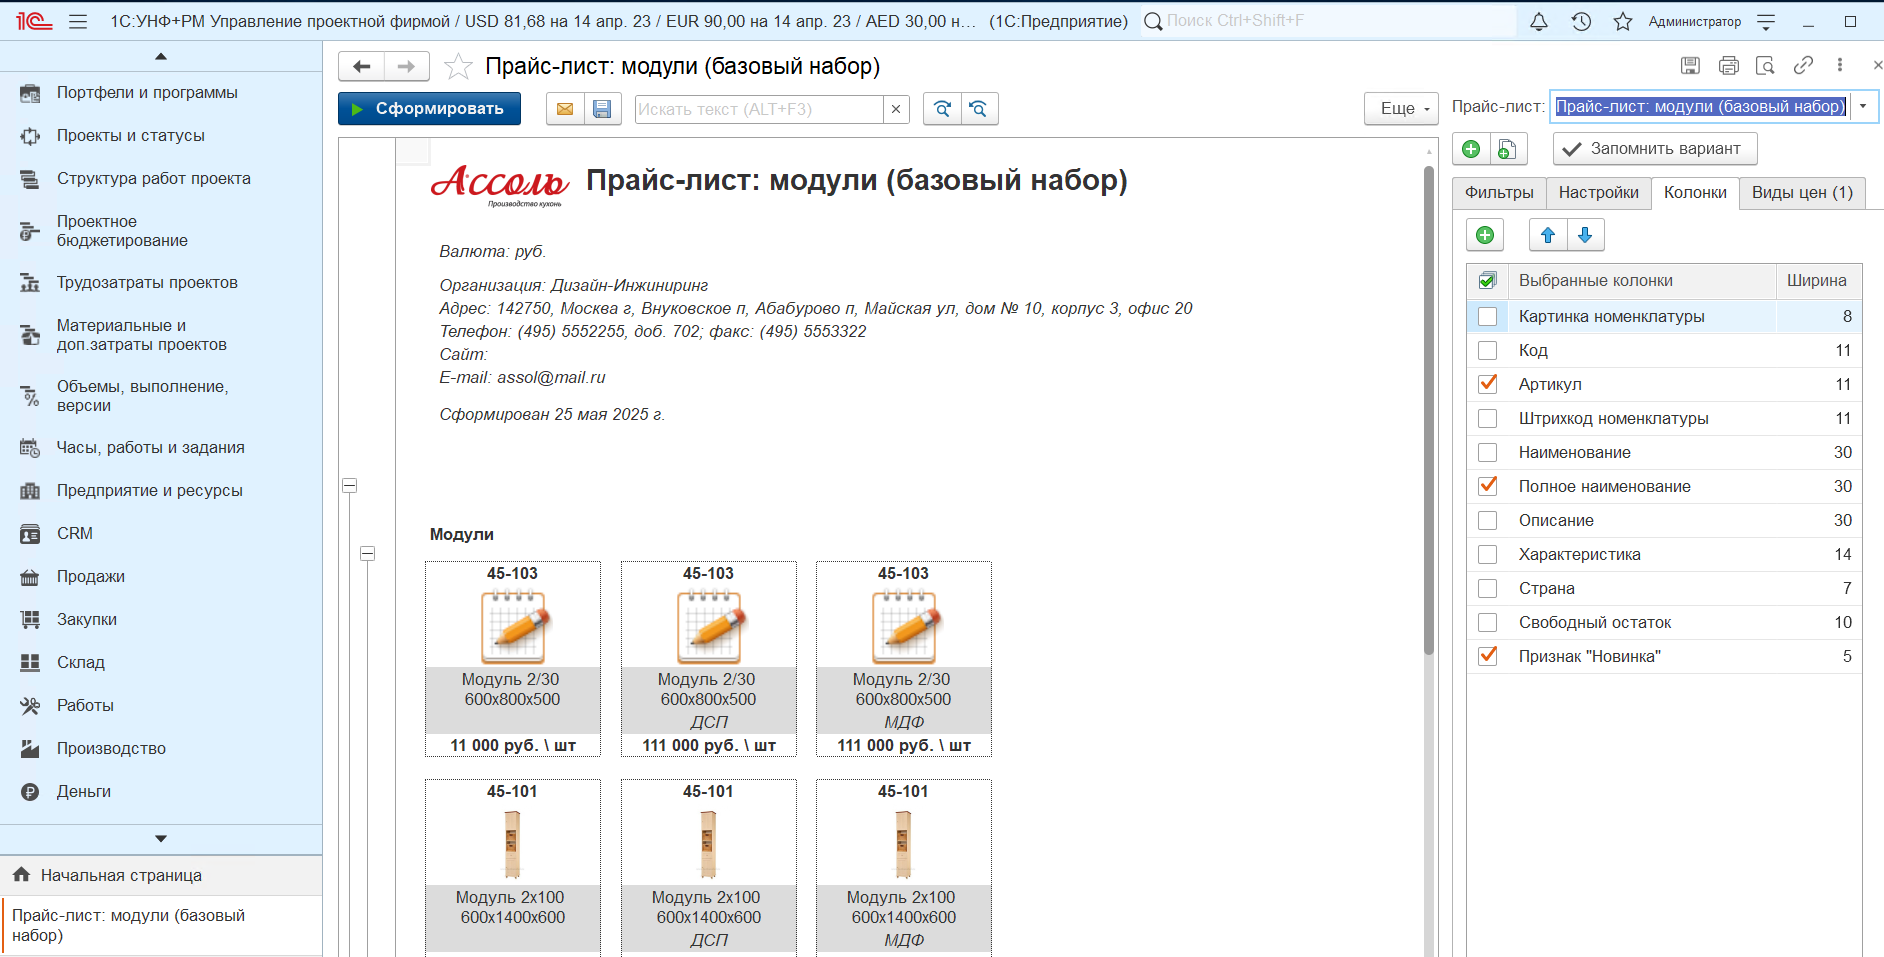Click in the Искать текст search field
Image resolution: width=1884 pixels, height=957 pixels.
click(759, 109)
